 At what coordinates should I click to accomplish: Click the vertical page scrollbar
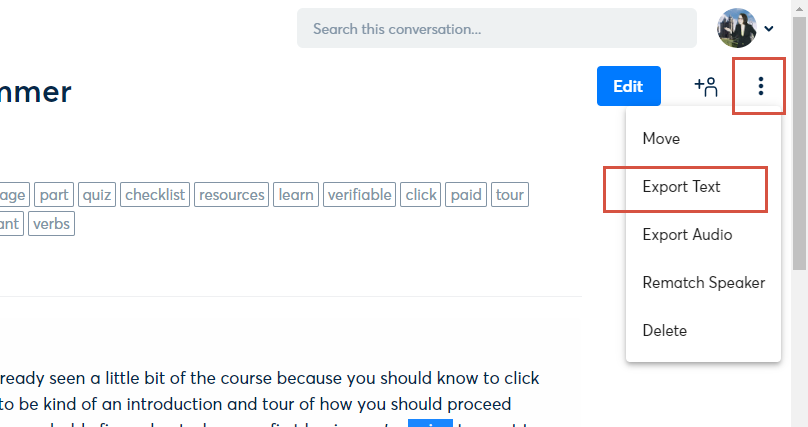coord(799,150)
